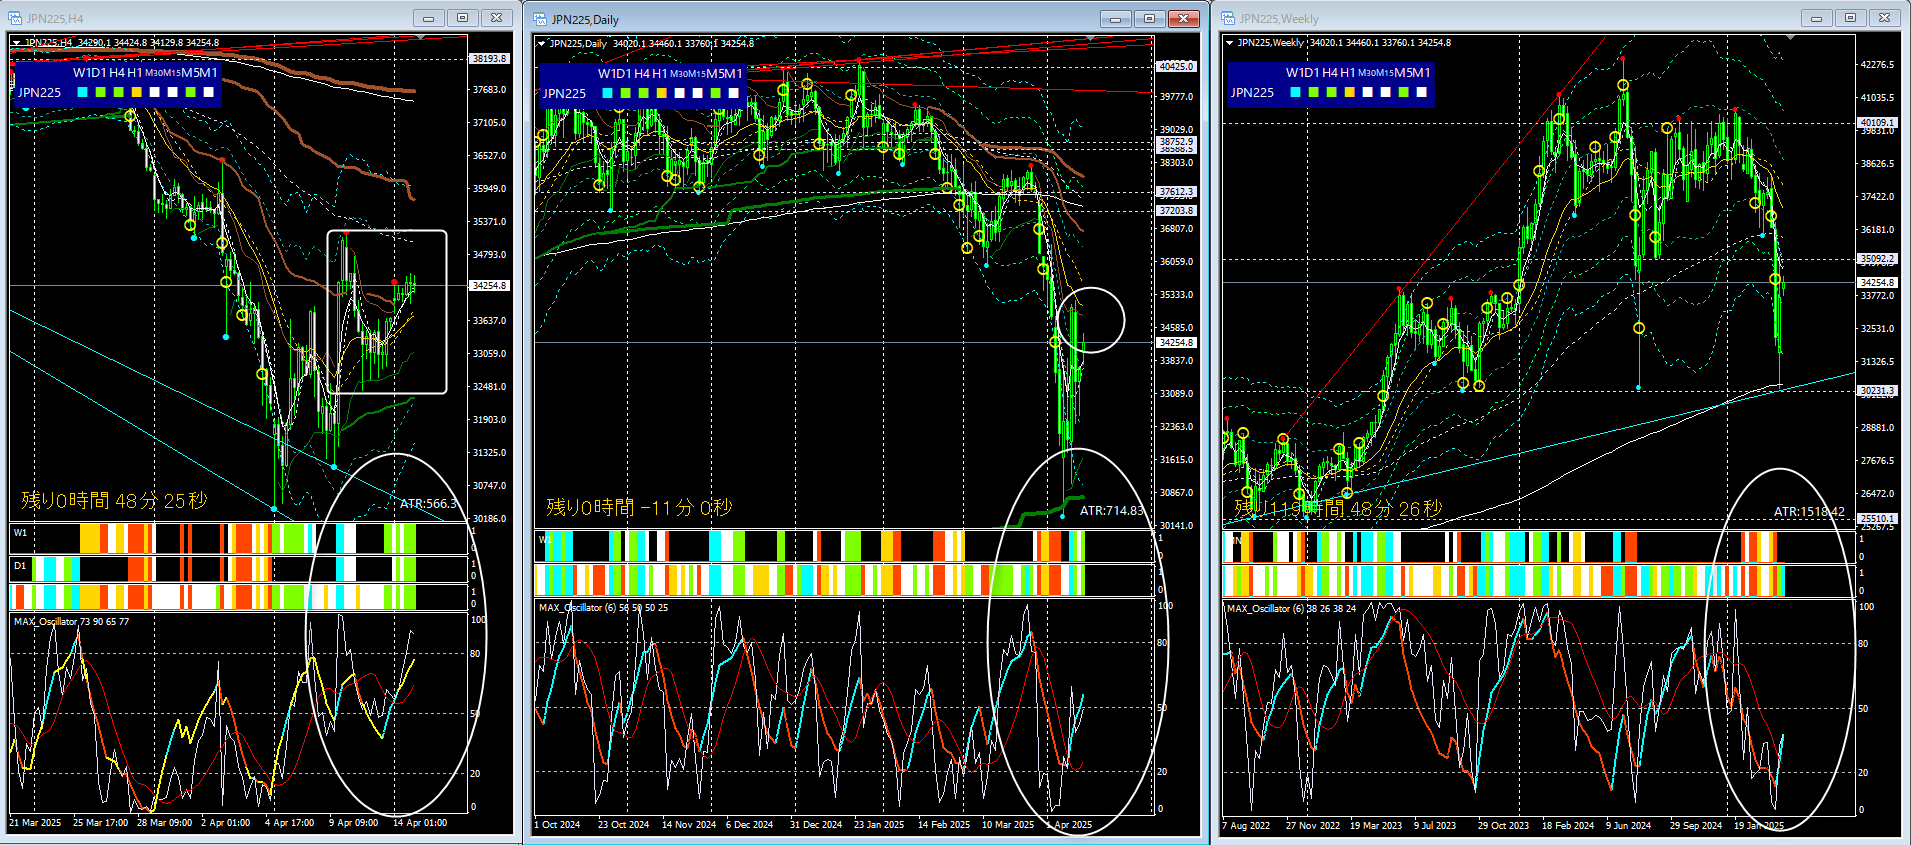
Task: Click the 30231.3 price label in Weekly window
Action: coord(1877,391)
